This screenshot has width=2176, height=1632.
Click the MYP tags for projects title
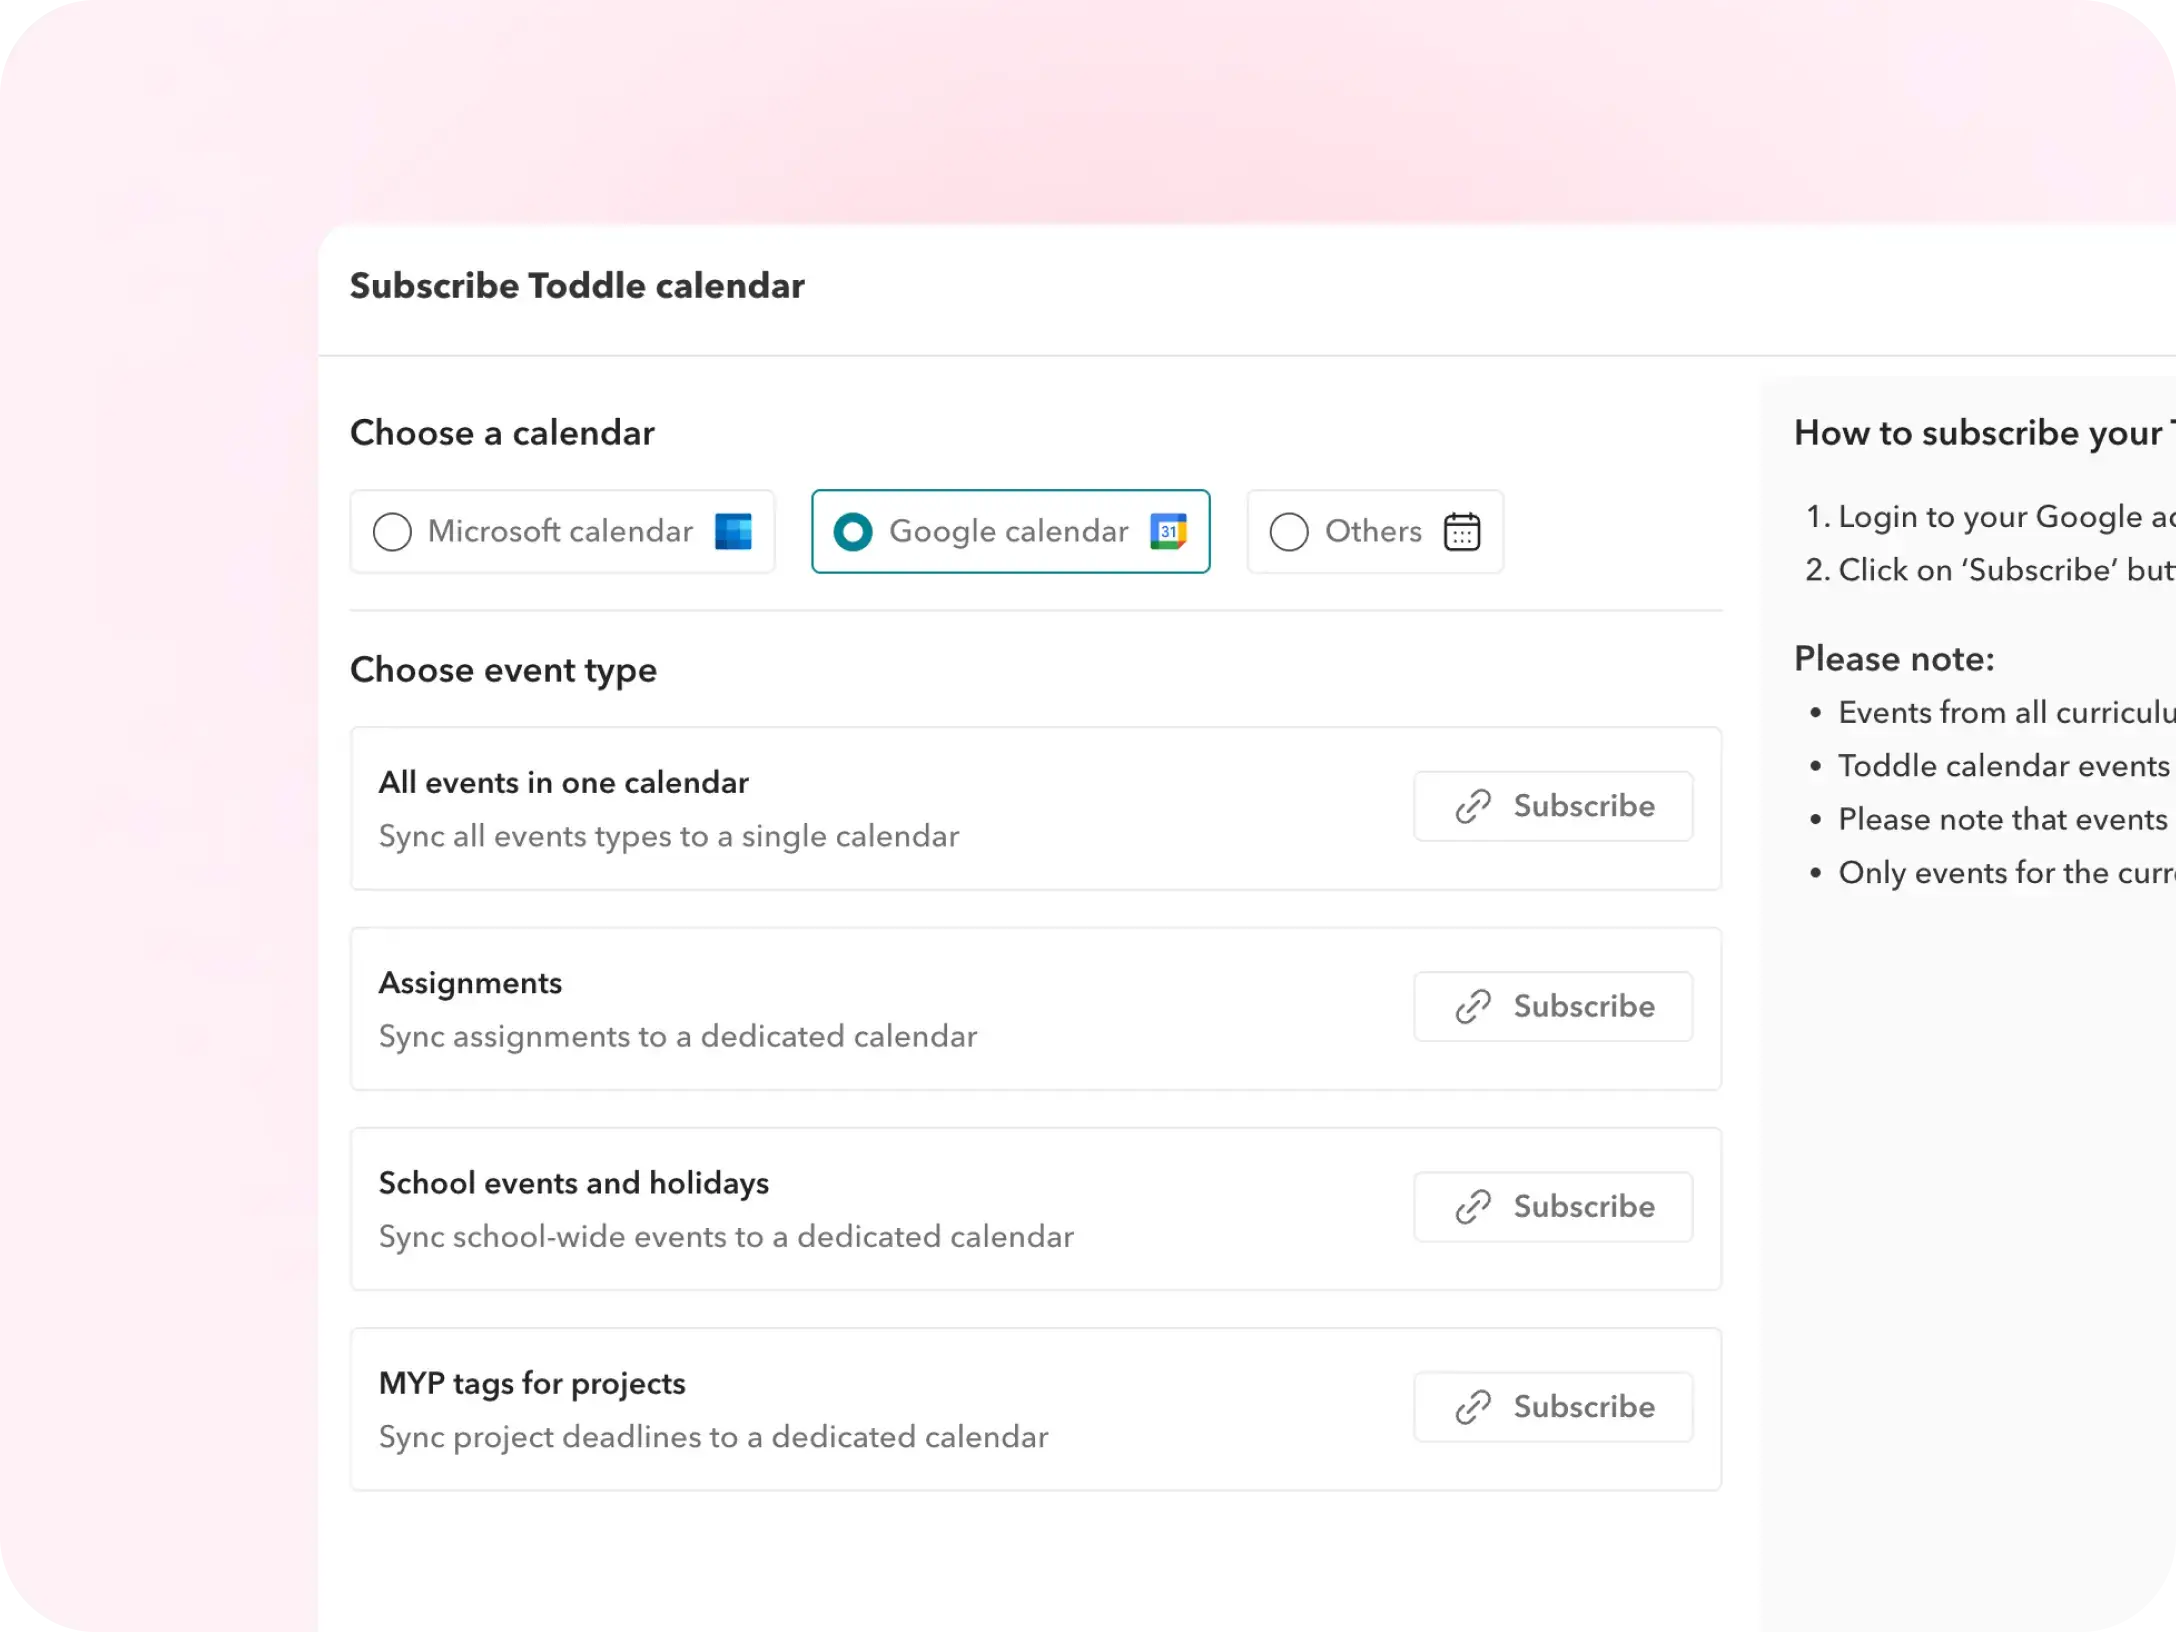coord(532,1384)
